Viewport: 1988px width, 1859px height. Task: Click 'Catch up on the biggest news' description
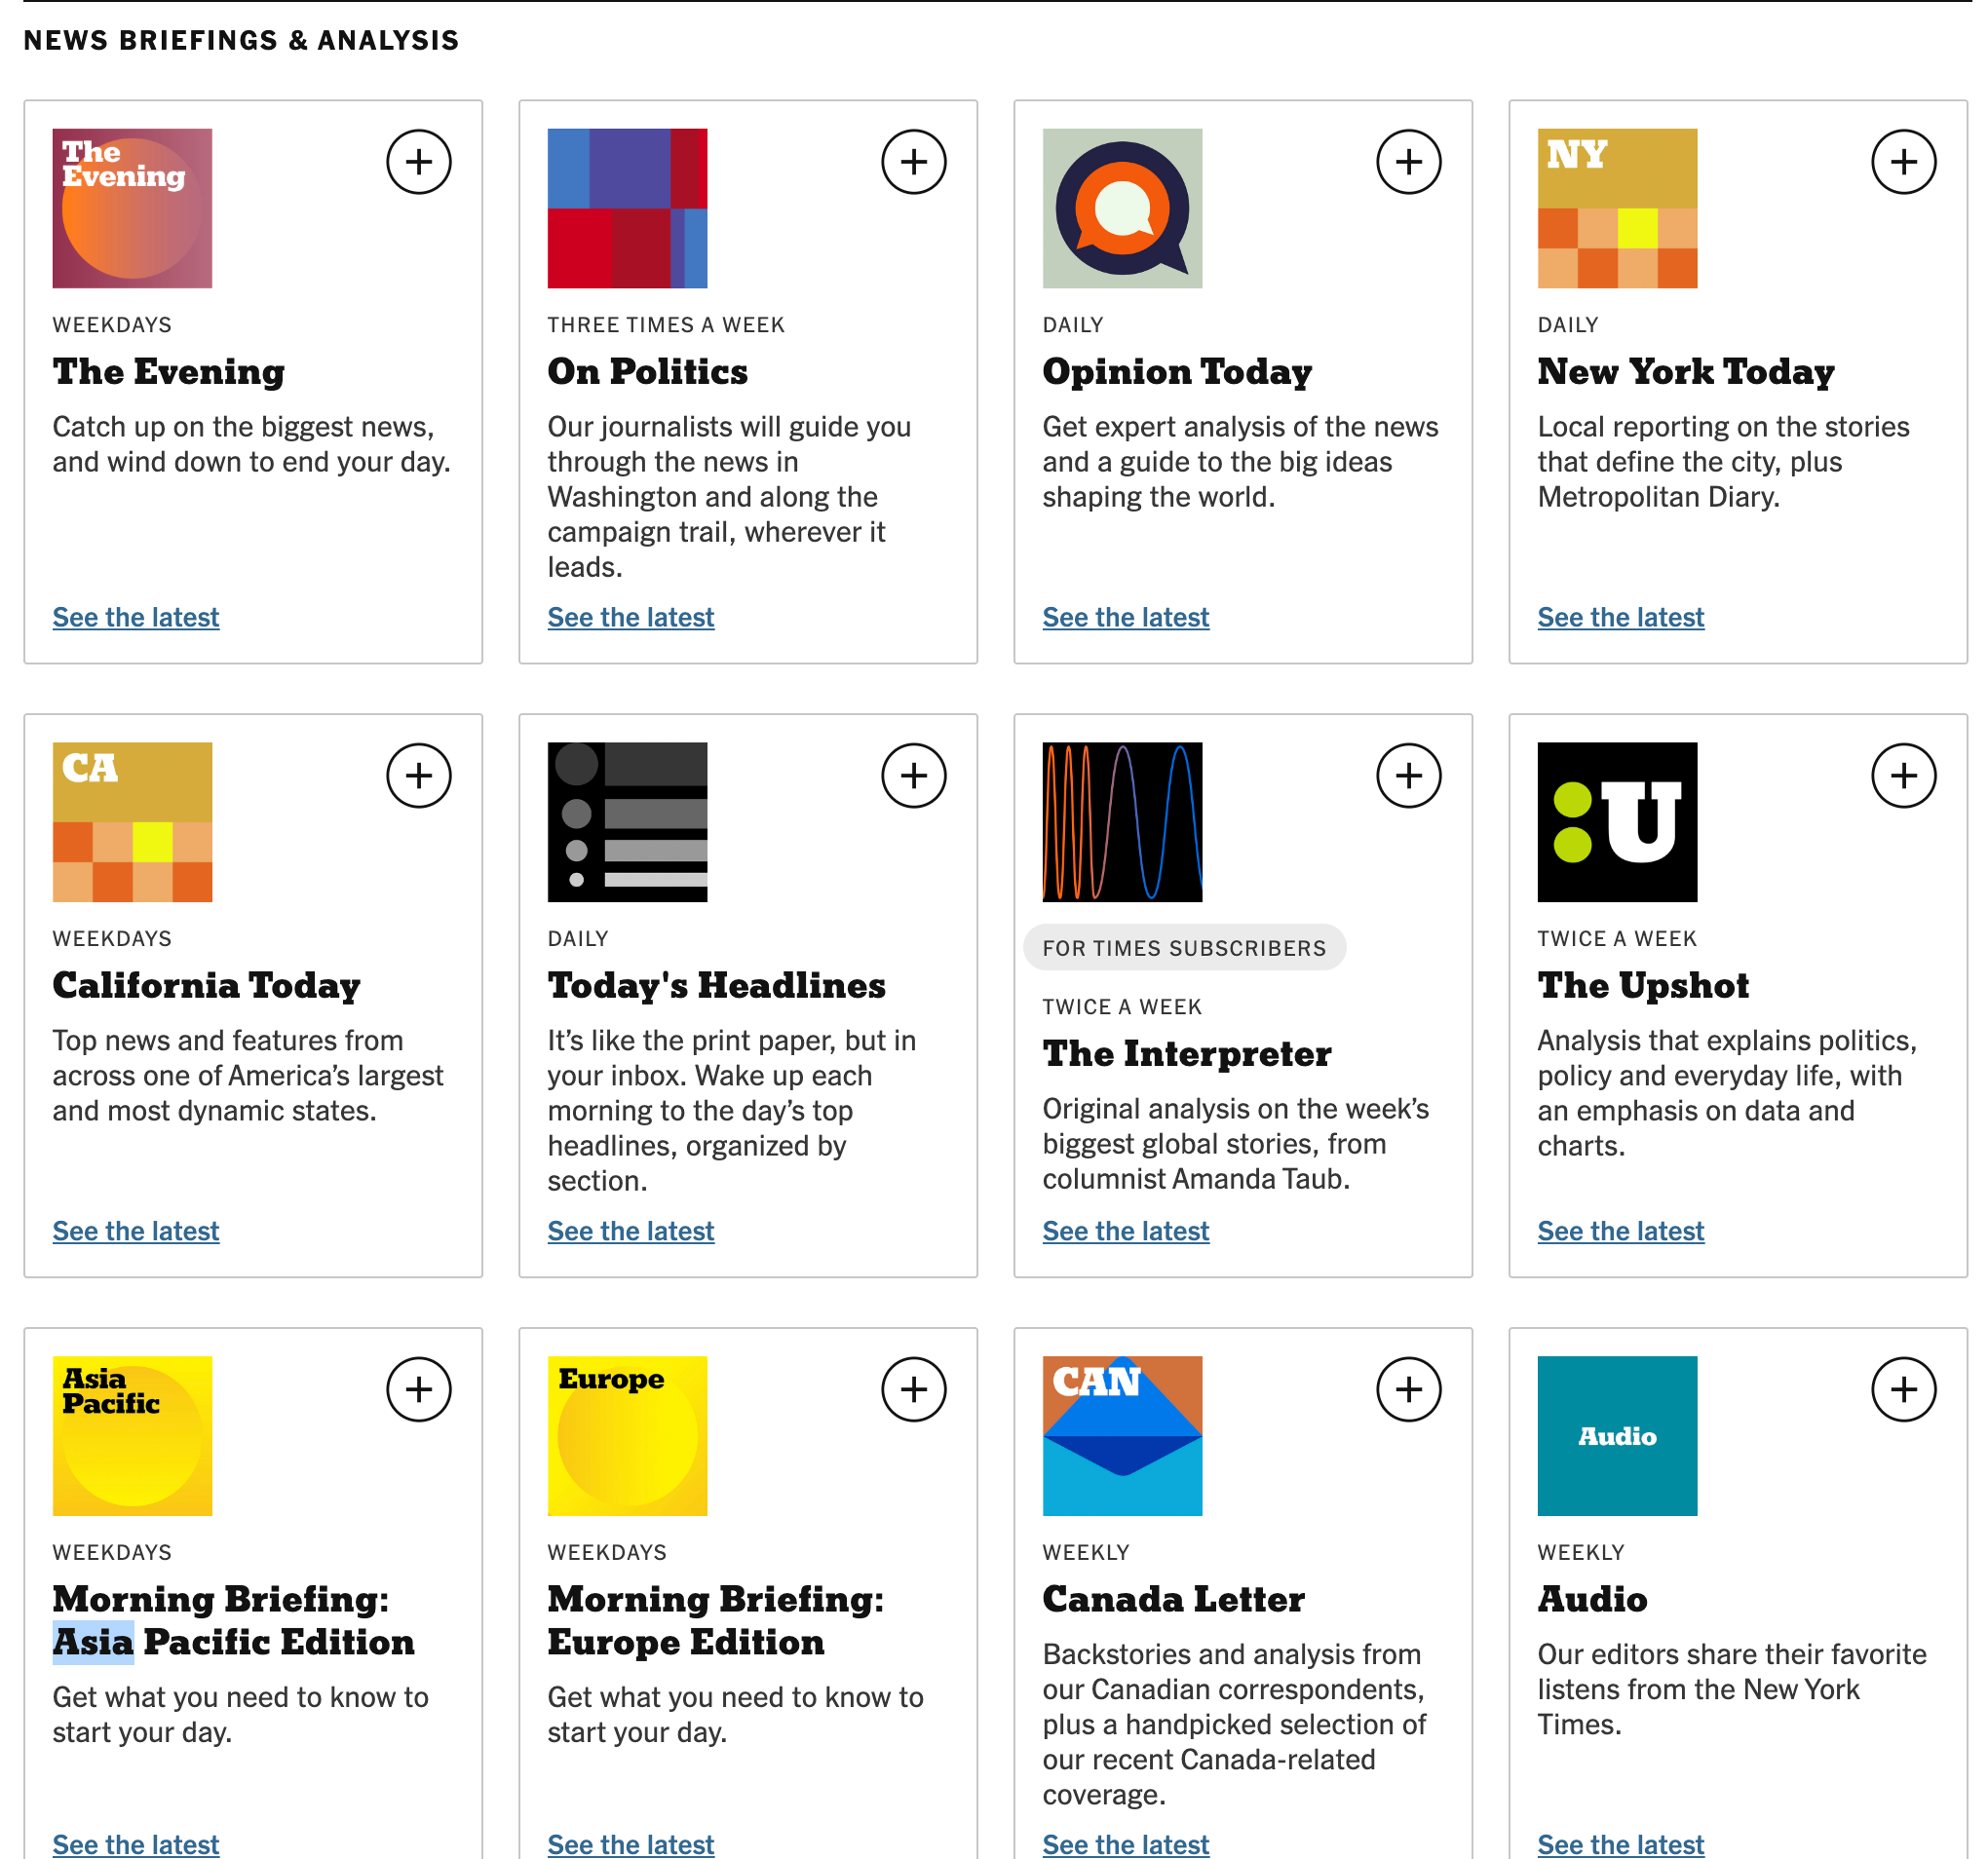[x=252, y=445]
